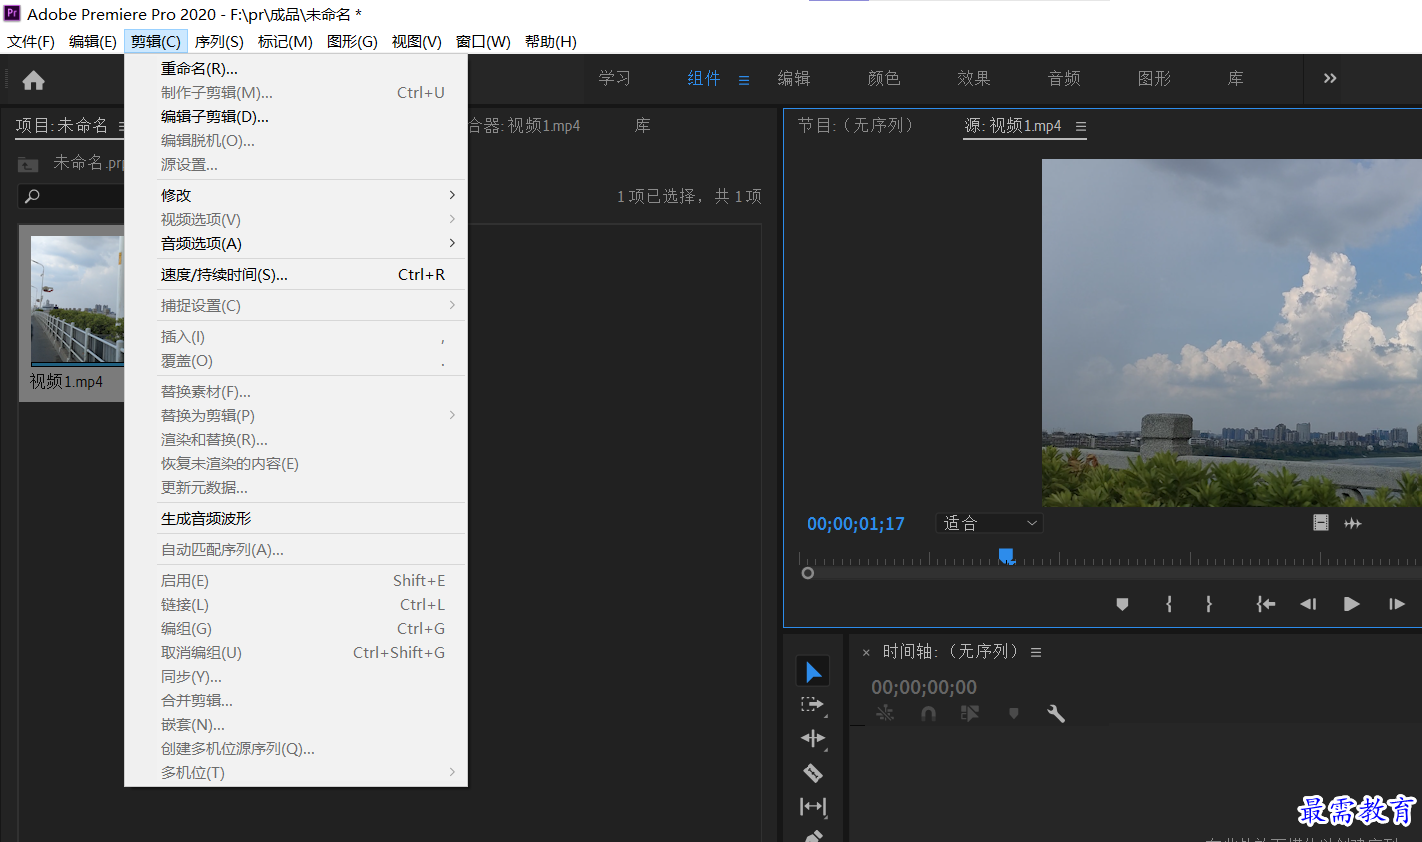Click the Home icon
Viewport: 1422px width, 842px height.
tap(33, 81)
